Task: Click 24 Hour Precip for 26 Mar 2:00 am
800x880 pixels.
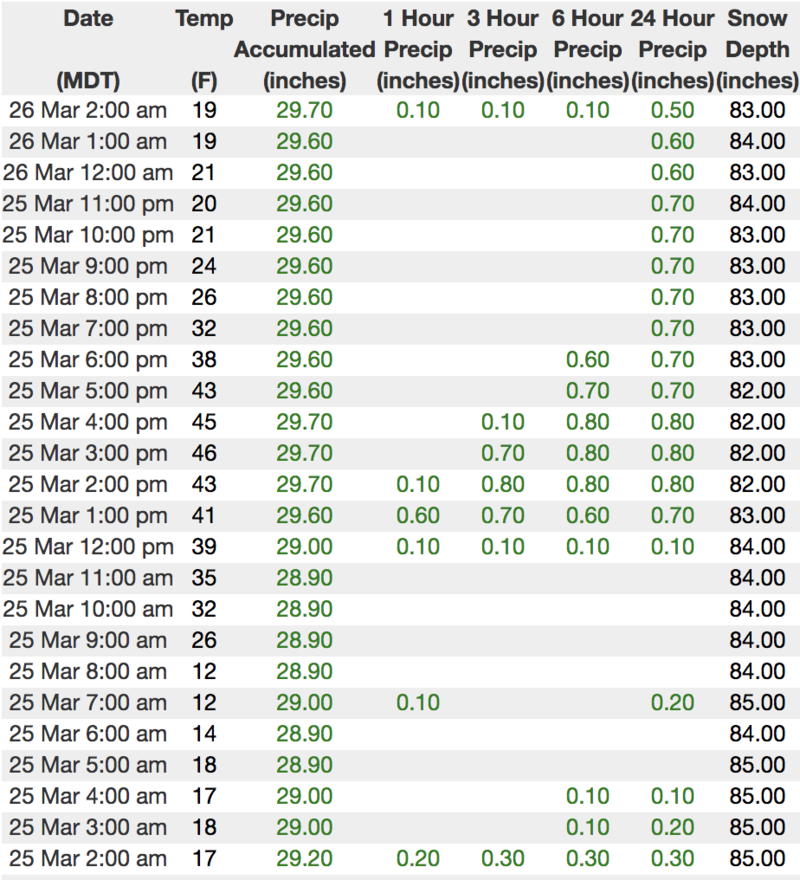Action: click(673, 111)
